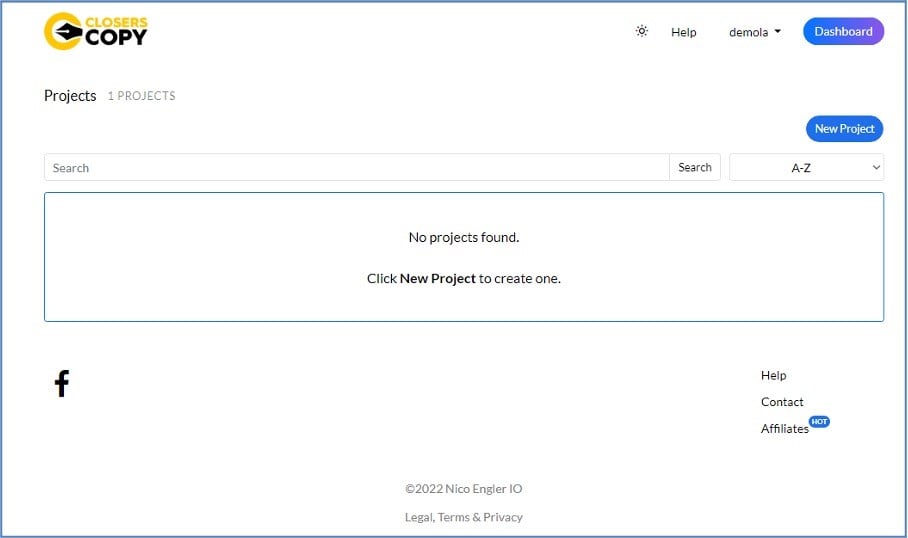Screen dimensions: 908x538
Task: Expand the A-Z sort order dropdown
Action: (x=806, y=167)
